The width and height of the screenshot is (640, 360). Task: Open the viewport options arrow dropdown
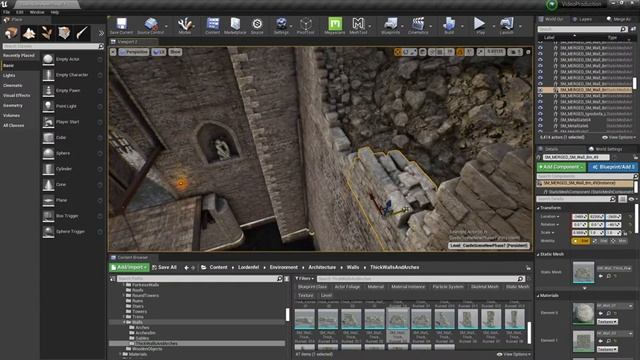(x=113, y=52)
